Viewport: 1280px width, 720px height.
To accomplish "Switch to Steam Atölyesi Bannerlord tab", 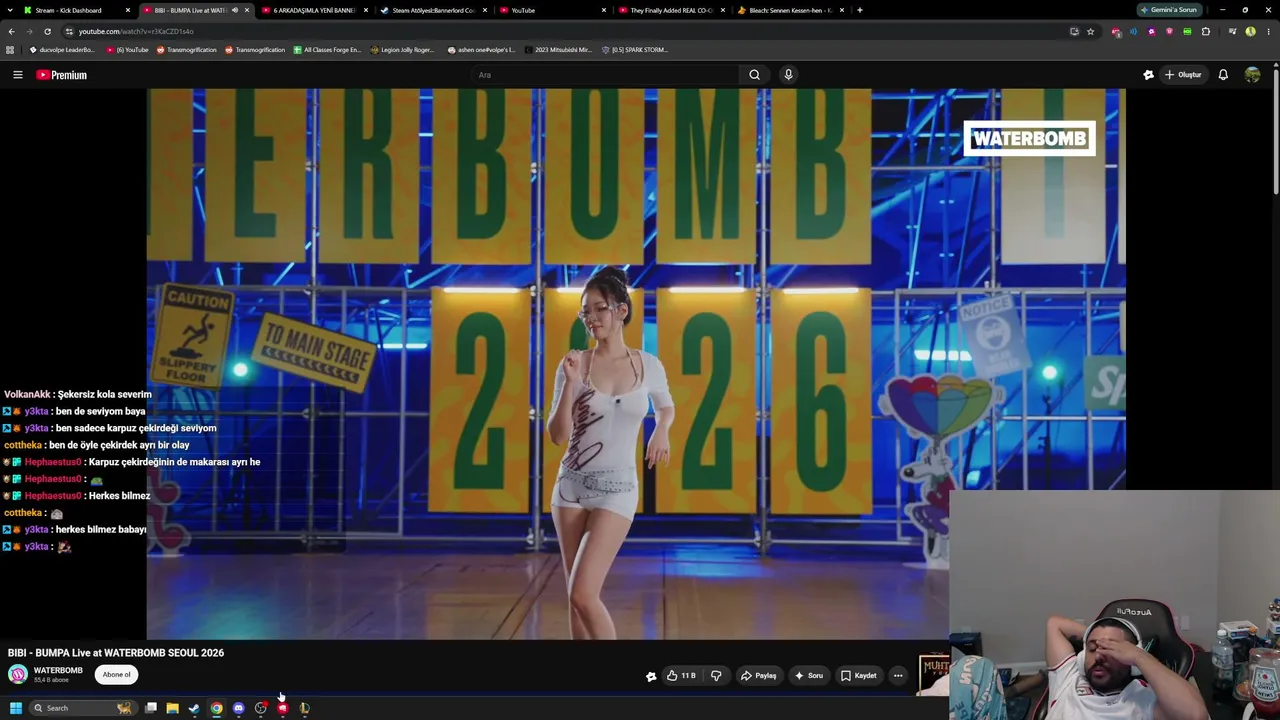I will coord(432,10).
